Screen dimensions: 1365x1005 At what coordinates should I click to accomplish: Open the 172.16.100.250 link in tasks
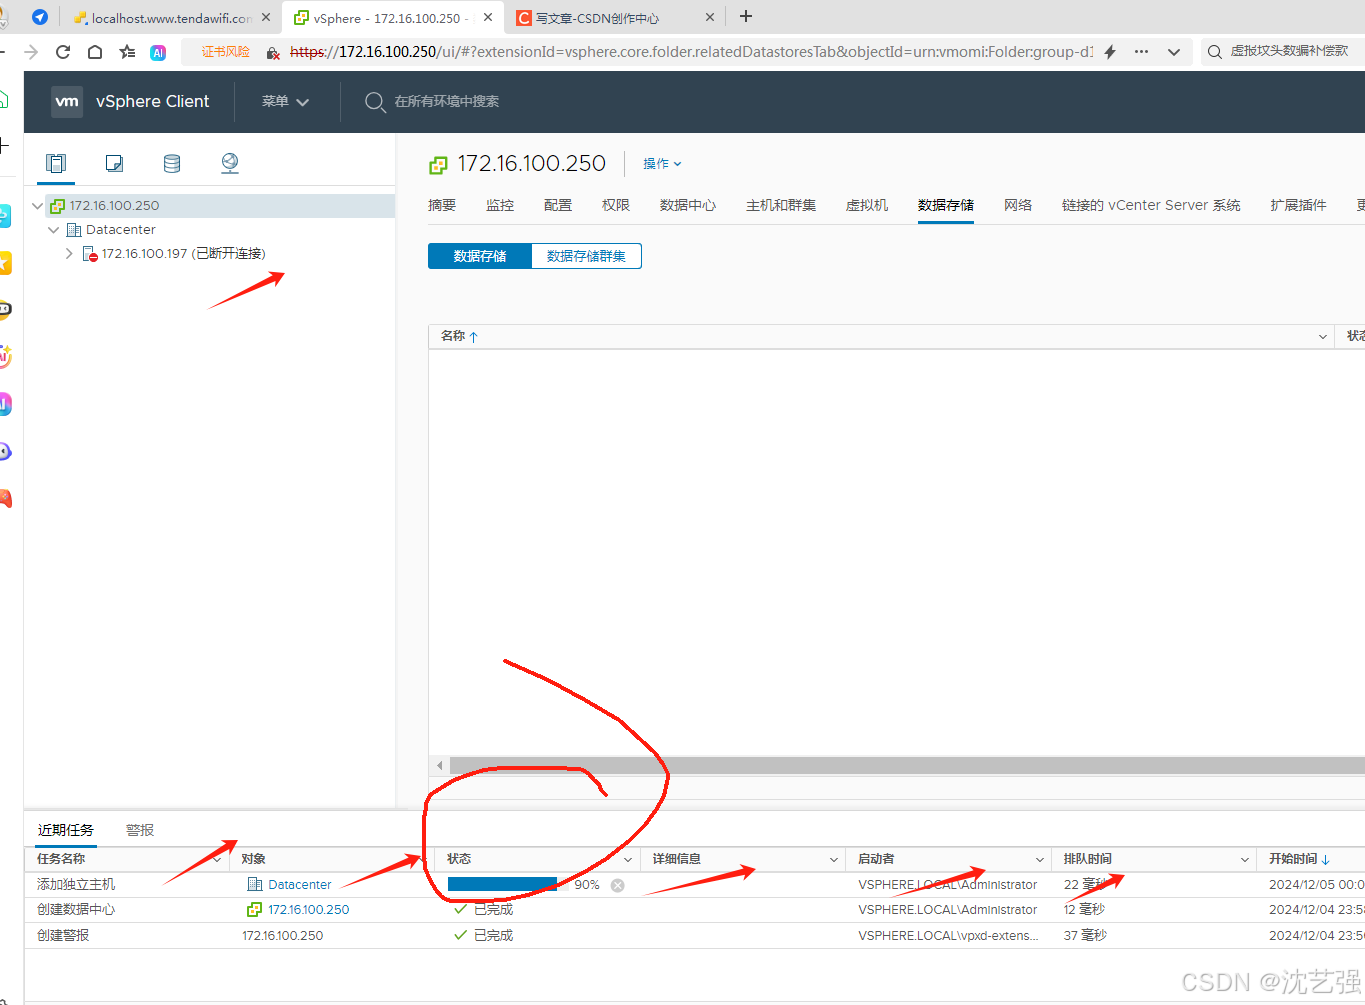point(309,910)
